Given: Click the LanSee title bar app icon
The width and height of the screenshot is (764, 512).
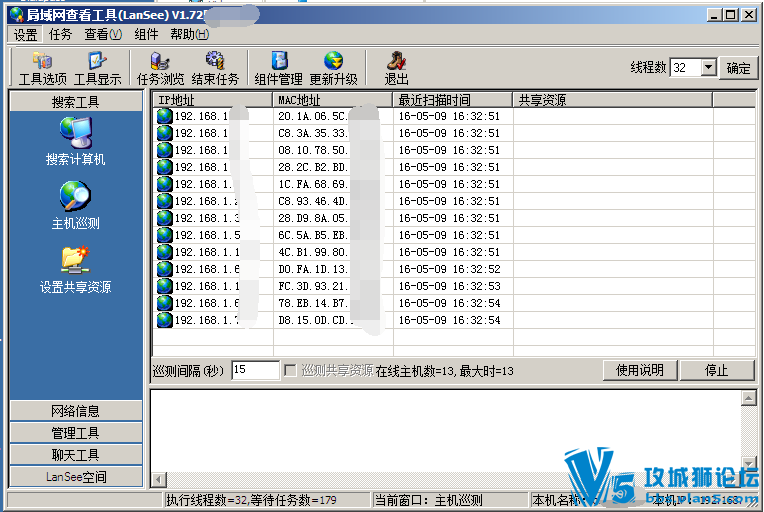Looking at the screenshot, I should 17,15.
